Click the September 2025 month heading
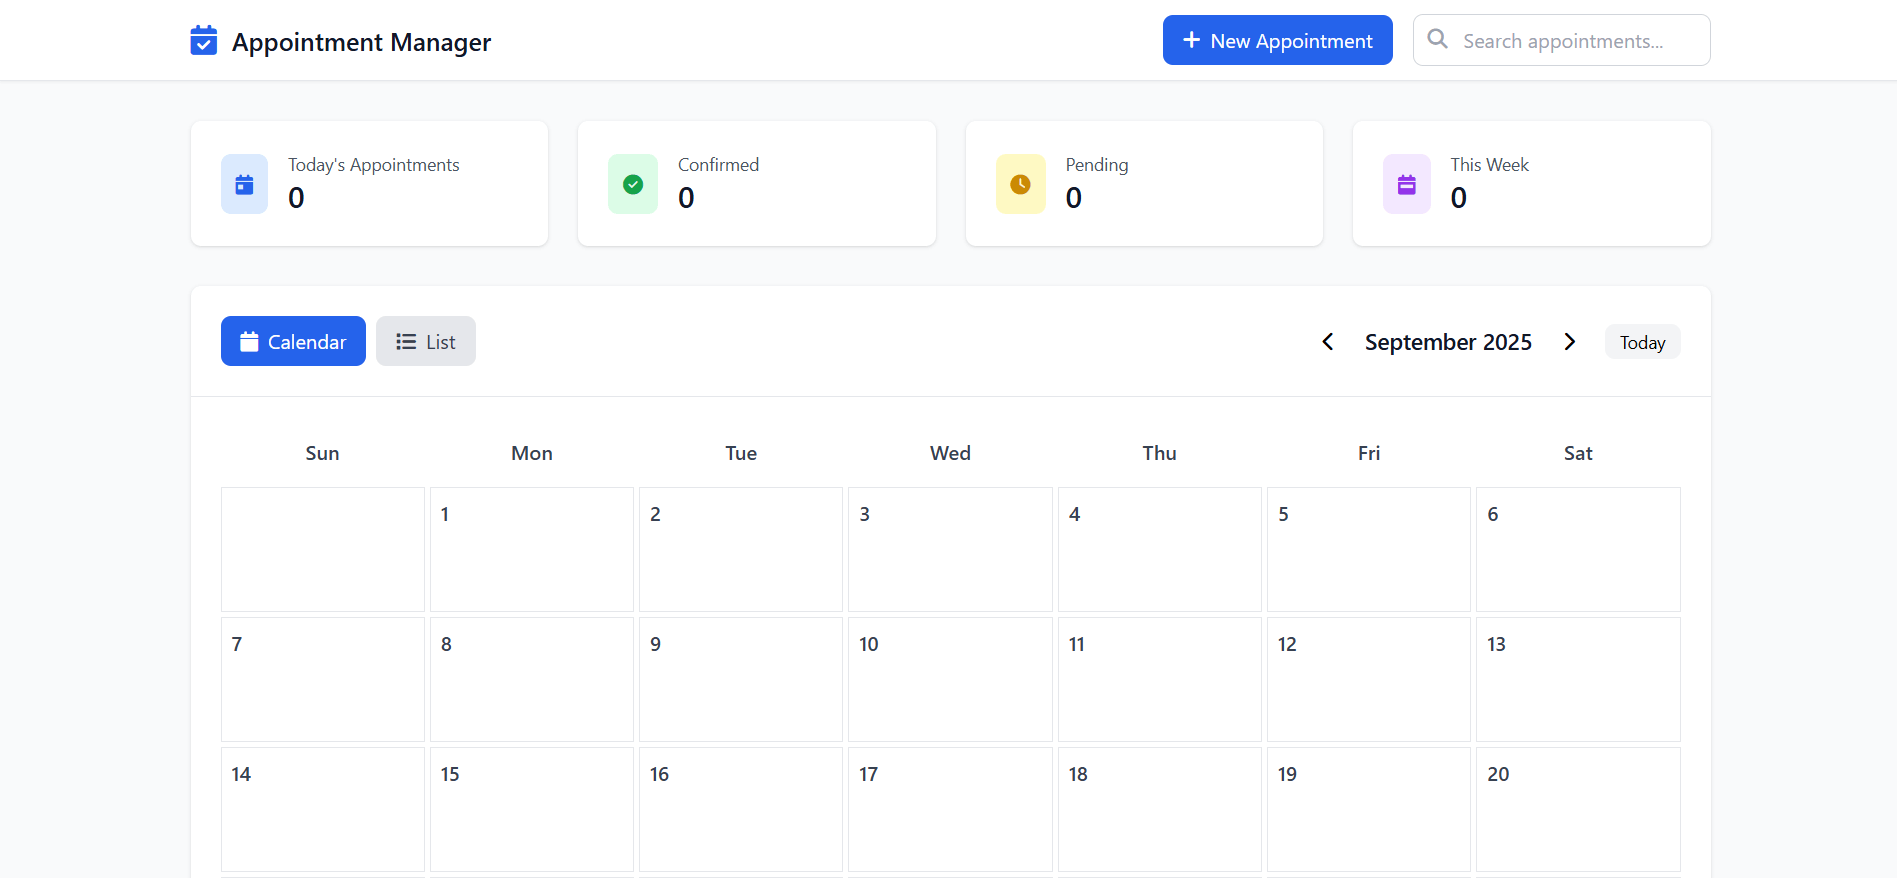This screenshot has width=1897, height=878. (1448, 342)
